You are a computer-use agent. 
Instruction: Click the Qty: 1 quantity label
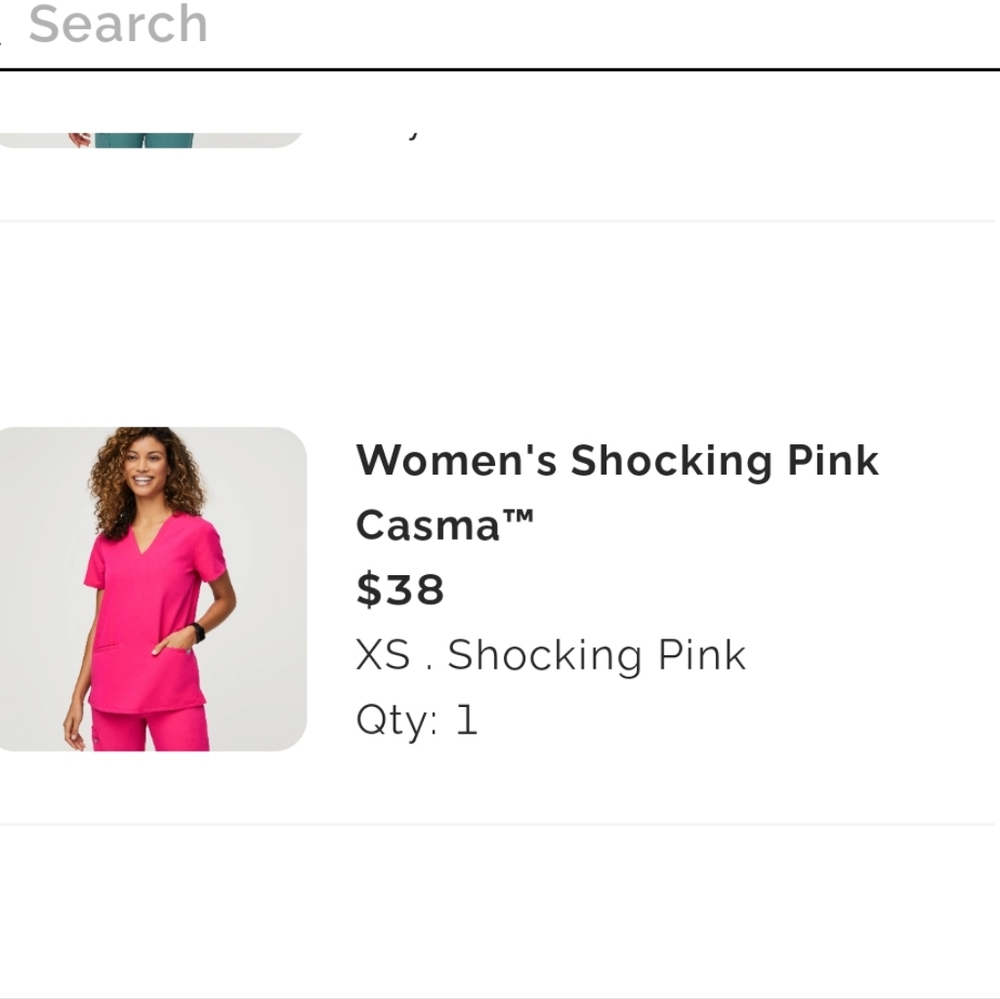tap(416, 720)
